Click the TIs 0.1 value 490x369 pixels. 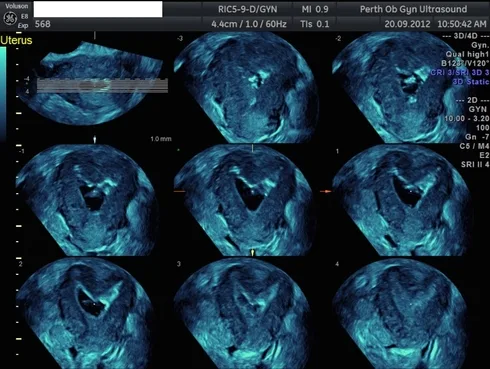click(x=314, y=24)
